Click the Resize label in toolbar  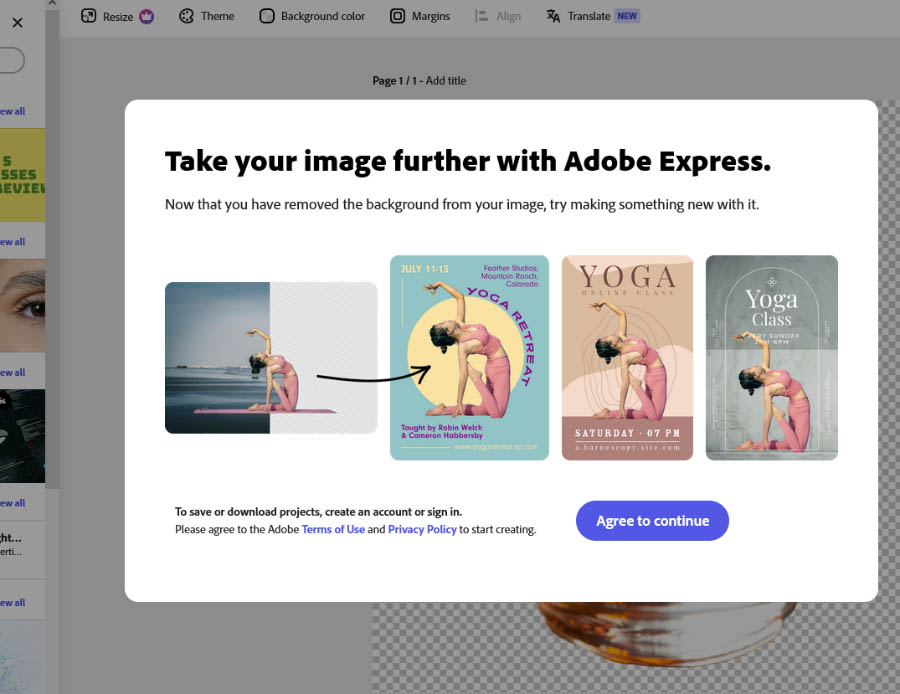(x=118, y=17)
